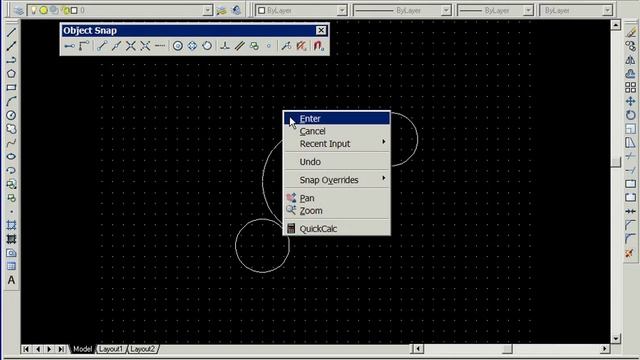Select the Temporary Track Point snap icon
640x360 pixels.
(69, 46)
